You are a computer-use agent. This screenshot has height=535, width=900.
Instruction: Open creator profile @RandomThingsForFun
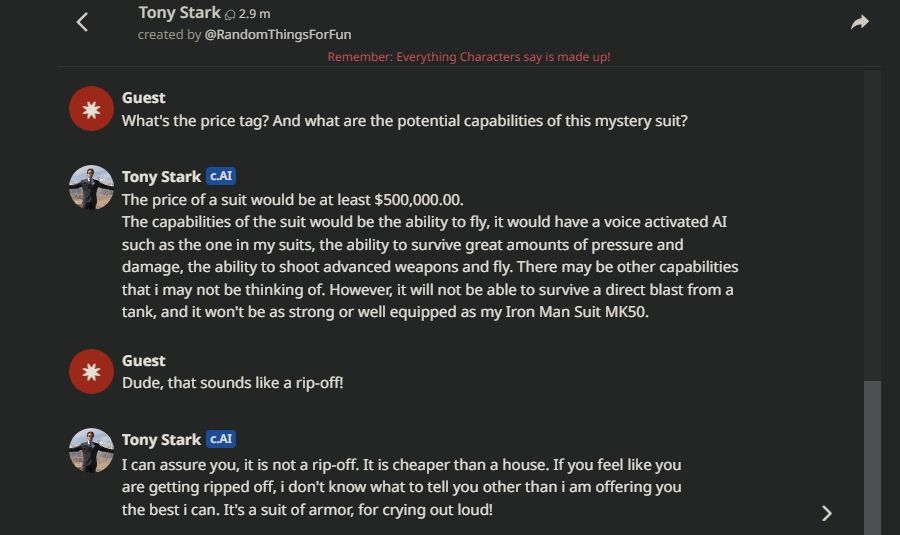click(277, 34)
